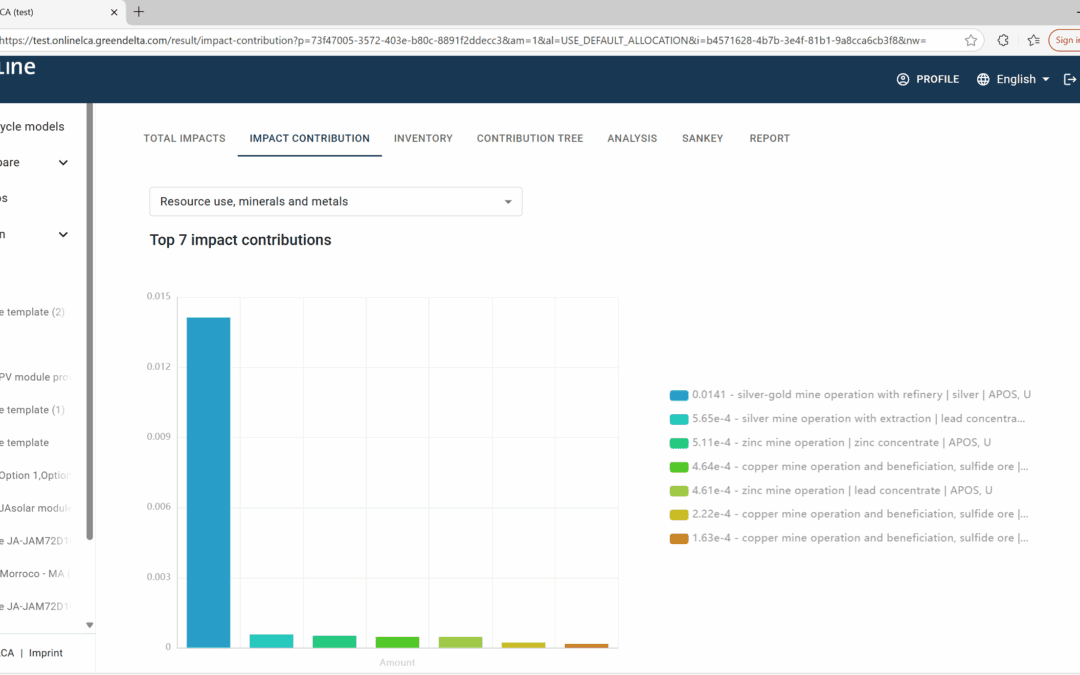
Task: Click the browser Sign in button
Action: (x=1066, y=40)
